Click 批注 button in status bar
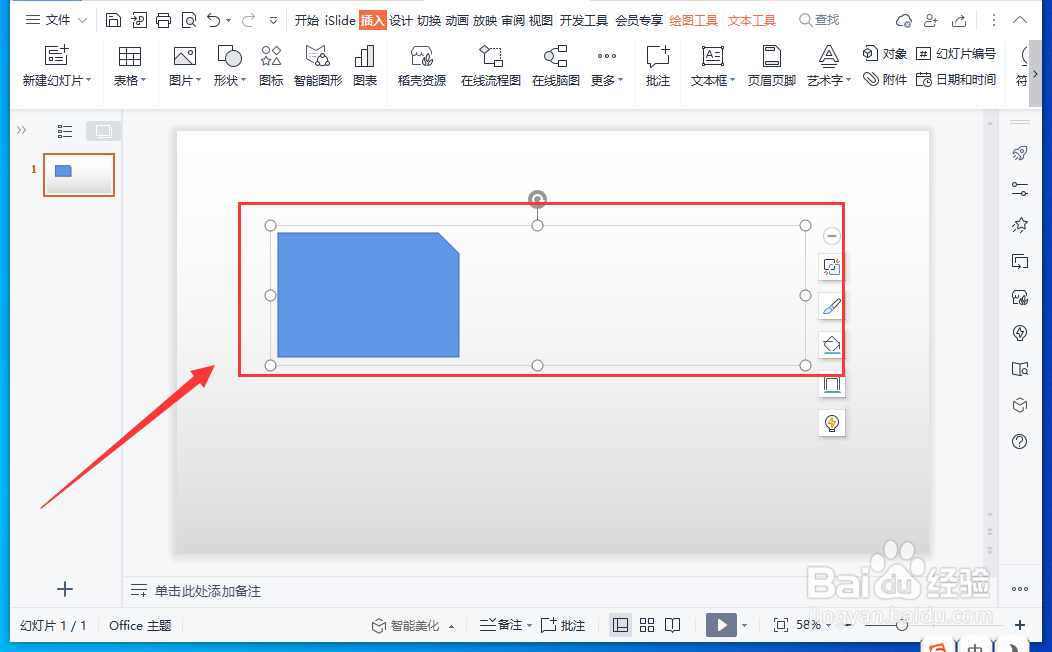The width and height of the screenshot is (1052, 652). coord(563,625)
